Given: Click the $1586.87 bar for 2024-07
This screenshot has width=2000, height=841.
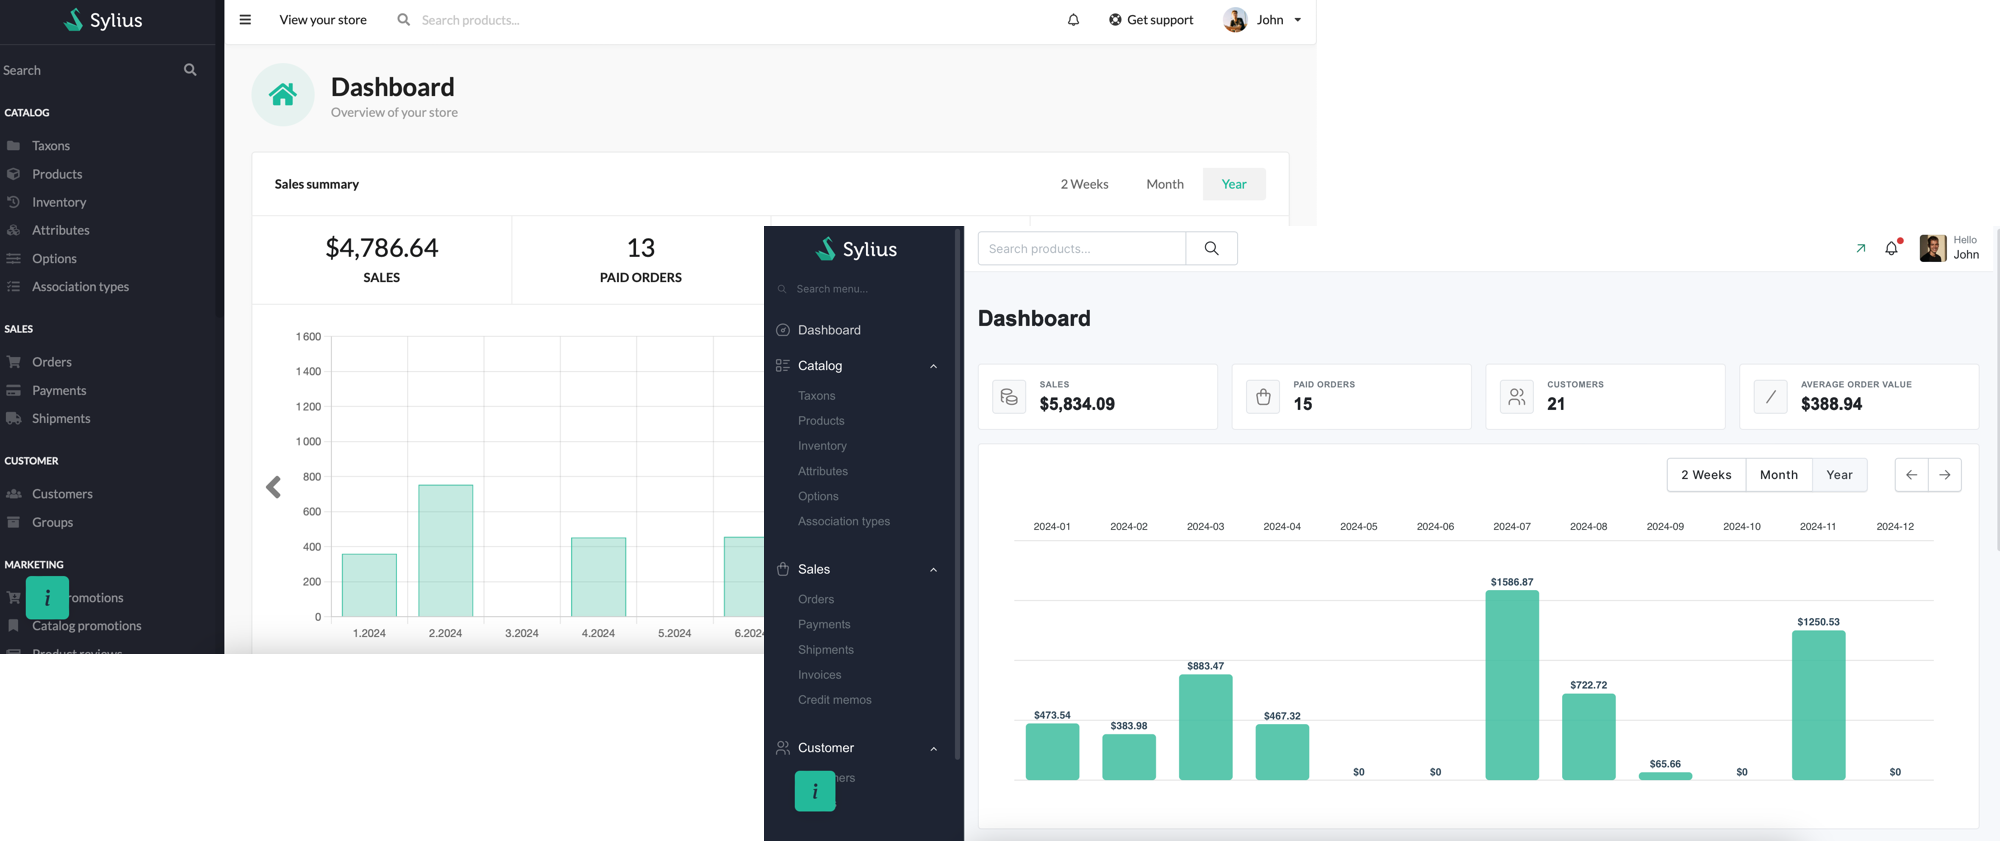Looking at the screenshot, I should (1512, 685).
